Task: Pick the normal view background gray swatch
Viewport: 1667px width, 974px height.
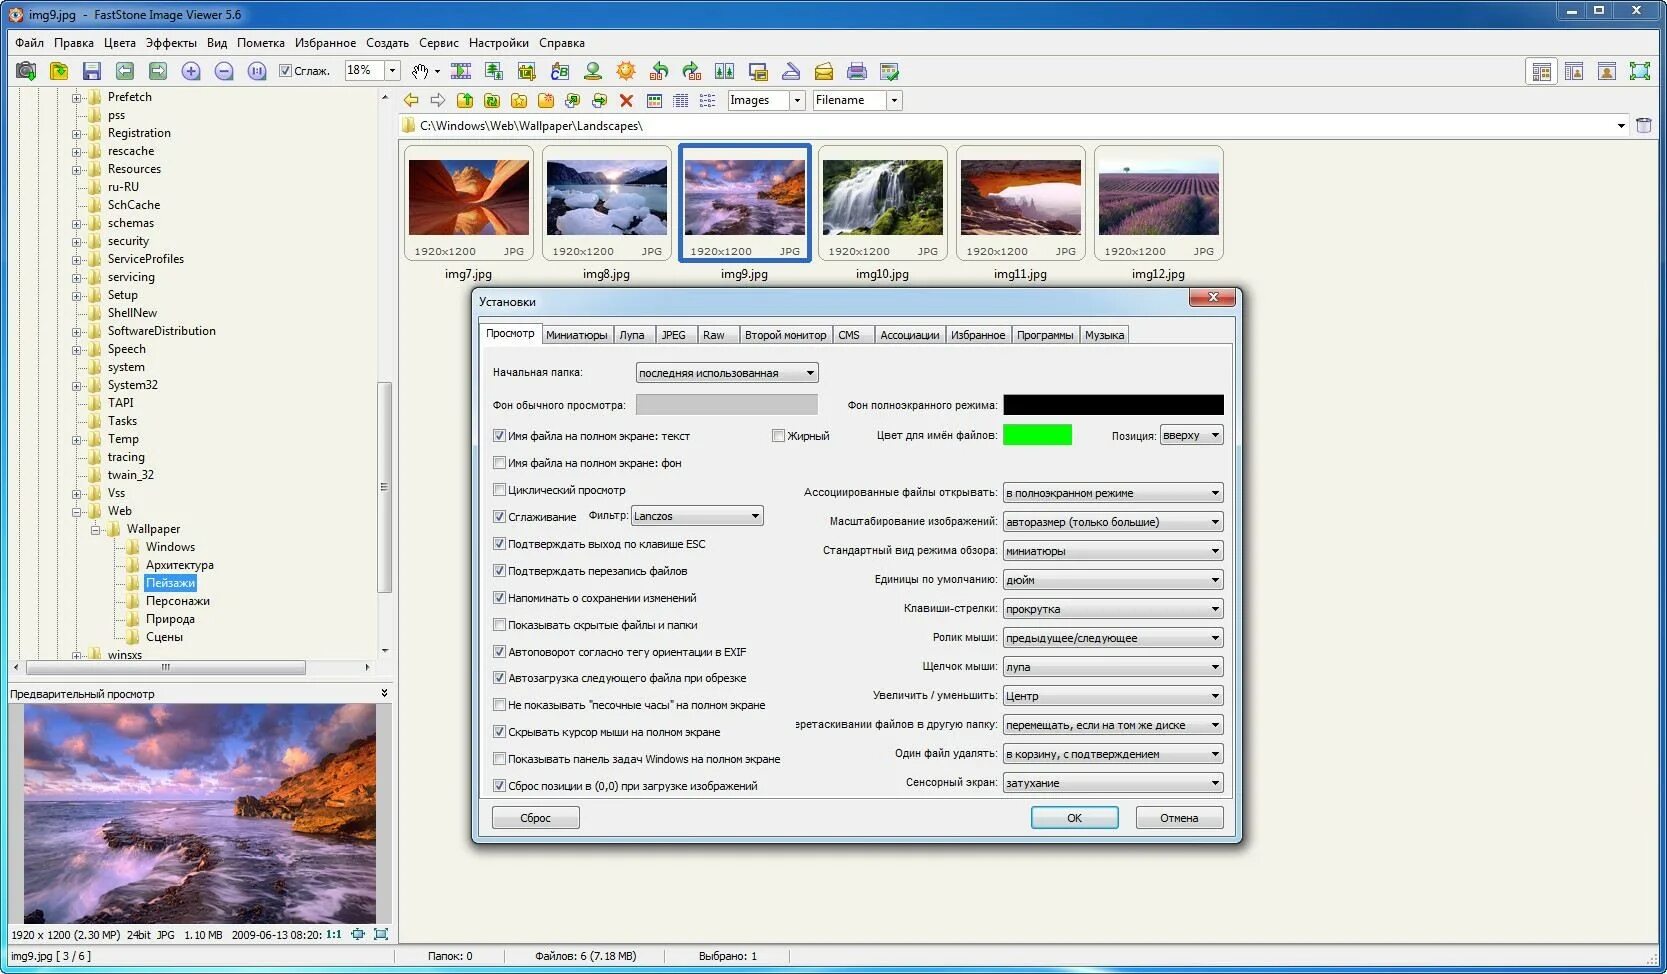Action: pos(726,404)
